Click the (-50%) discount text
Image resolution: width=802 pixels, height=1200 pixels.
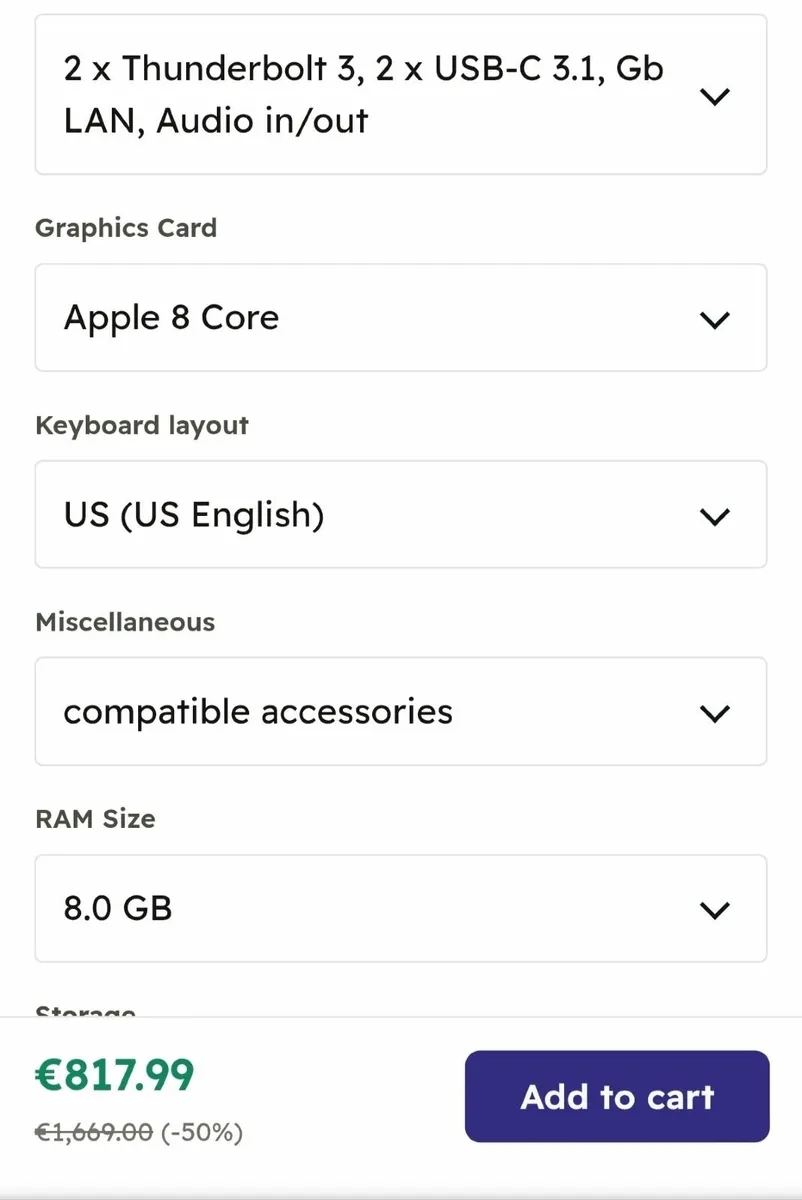[202, 1132]
